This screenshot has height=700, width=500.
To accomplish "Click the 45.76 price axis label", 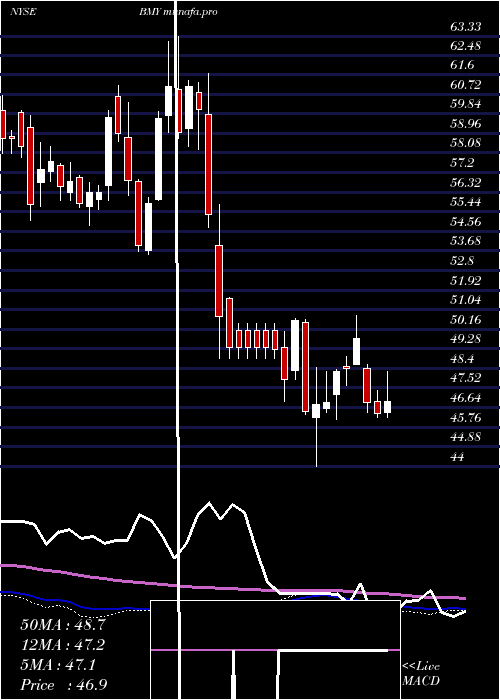I will pos(466,417).
